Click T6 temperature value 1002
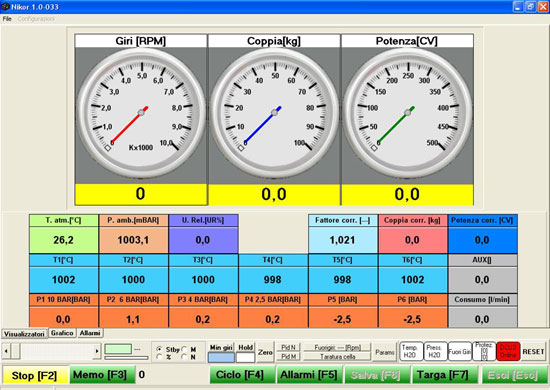Screen dimensions: 550x390 (x=412, y=280)
